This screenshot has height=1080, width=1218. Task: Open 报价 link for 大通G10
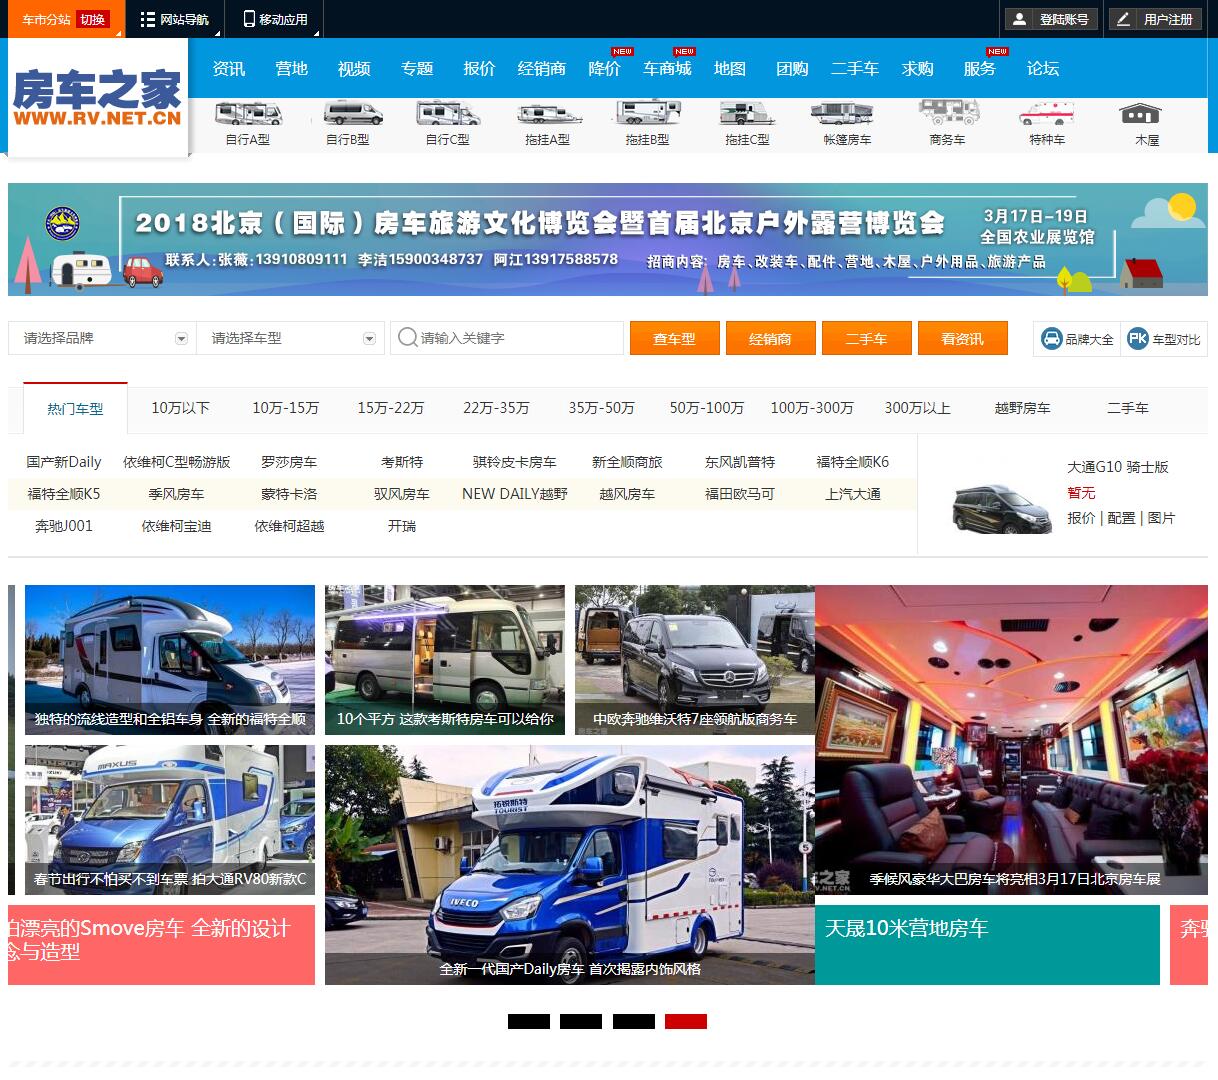click(x=1081, y=518)
